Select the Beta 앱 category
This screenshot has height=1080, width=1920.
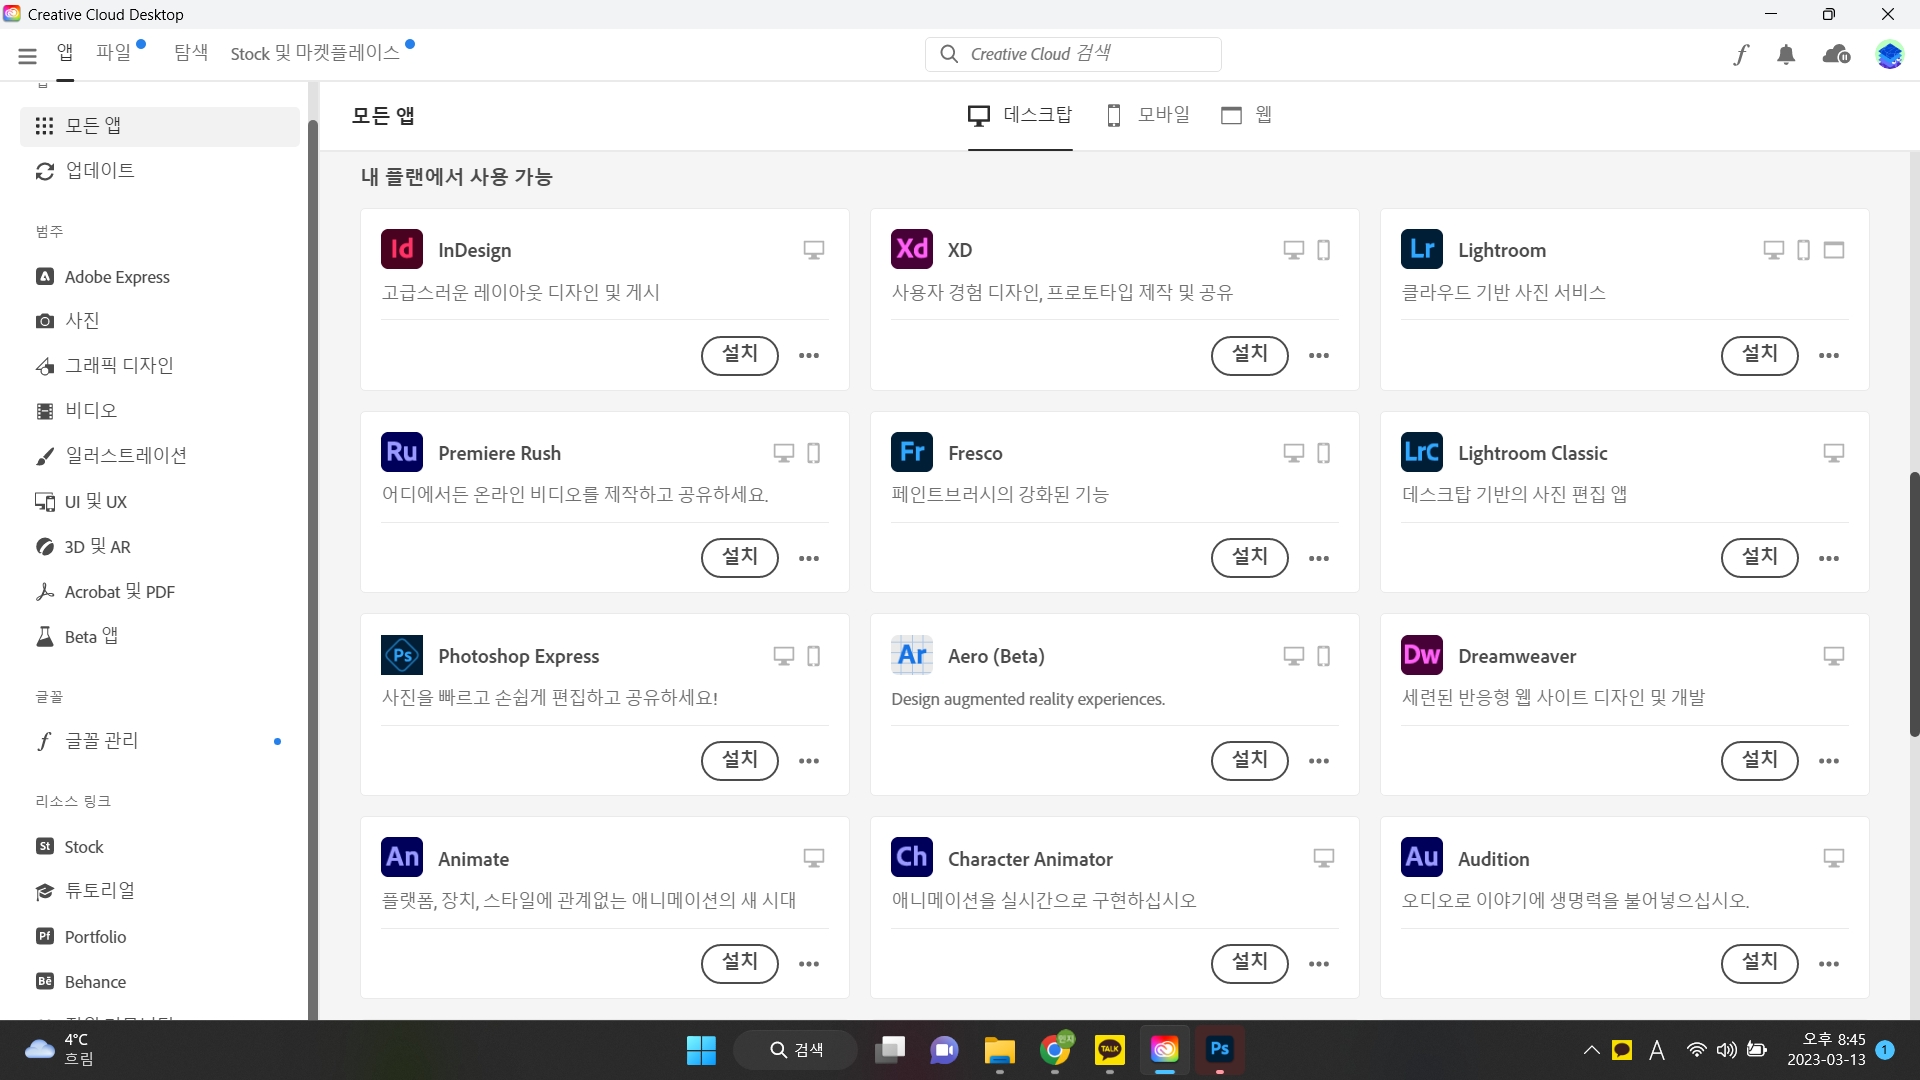click(160, 636)
